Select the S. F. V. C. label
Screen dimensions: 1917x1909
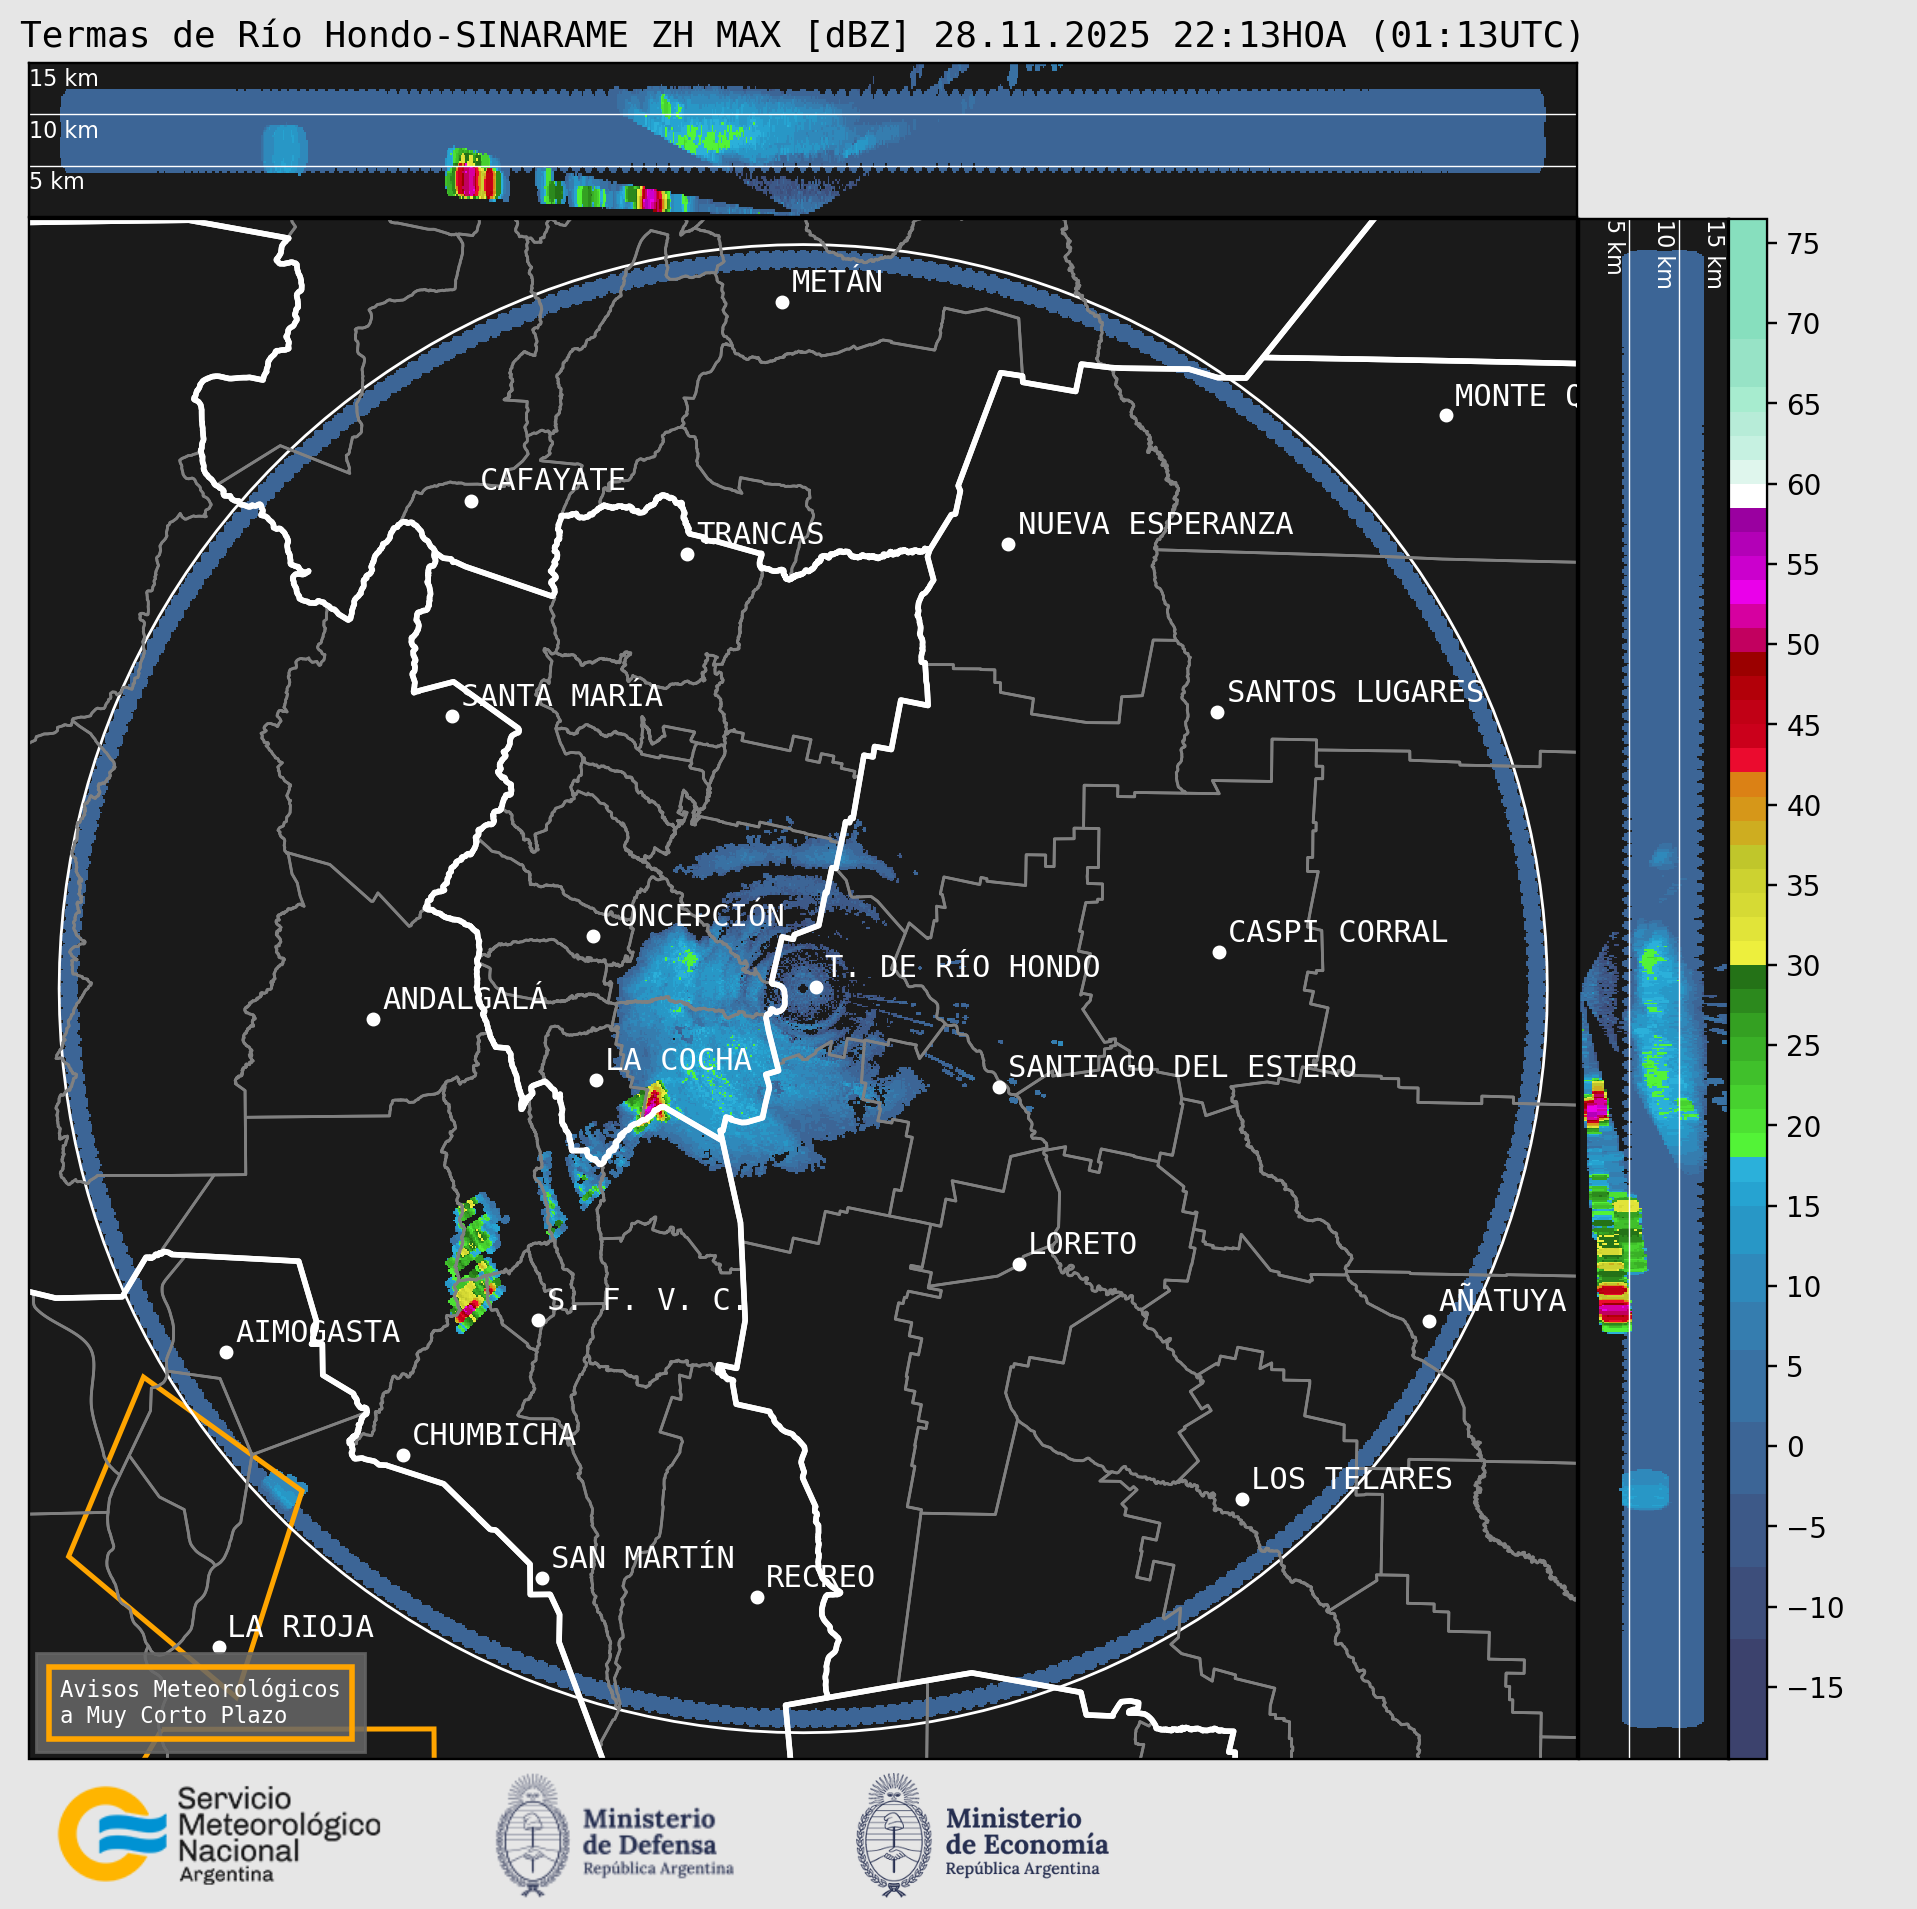(x=646, y=1300)
